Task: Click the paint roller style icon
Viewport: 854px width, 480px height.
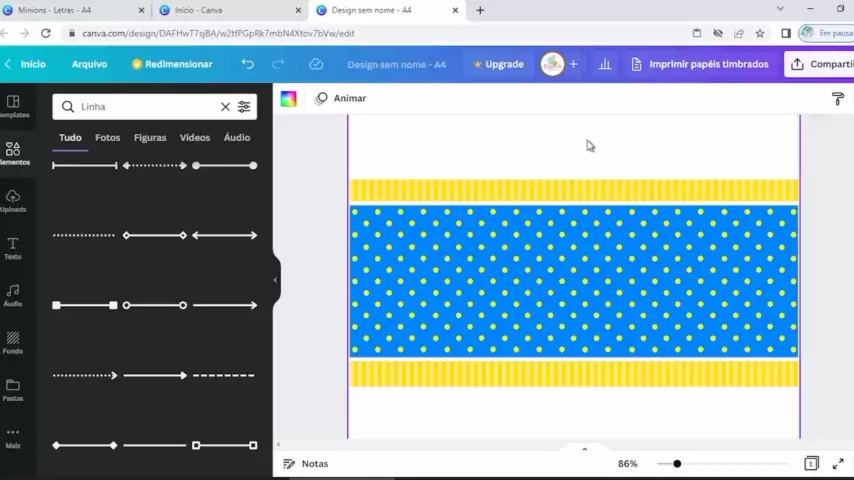Action: click(x=838, y=98)
